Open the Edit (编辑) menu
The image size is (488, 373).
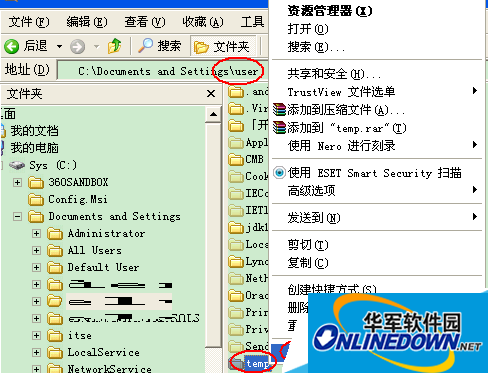pyautogui.click(x=87, y=22)
